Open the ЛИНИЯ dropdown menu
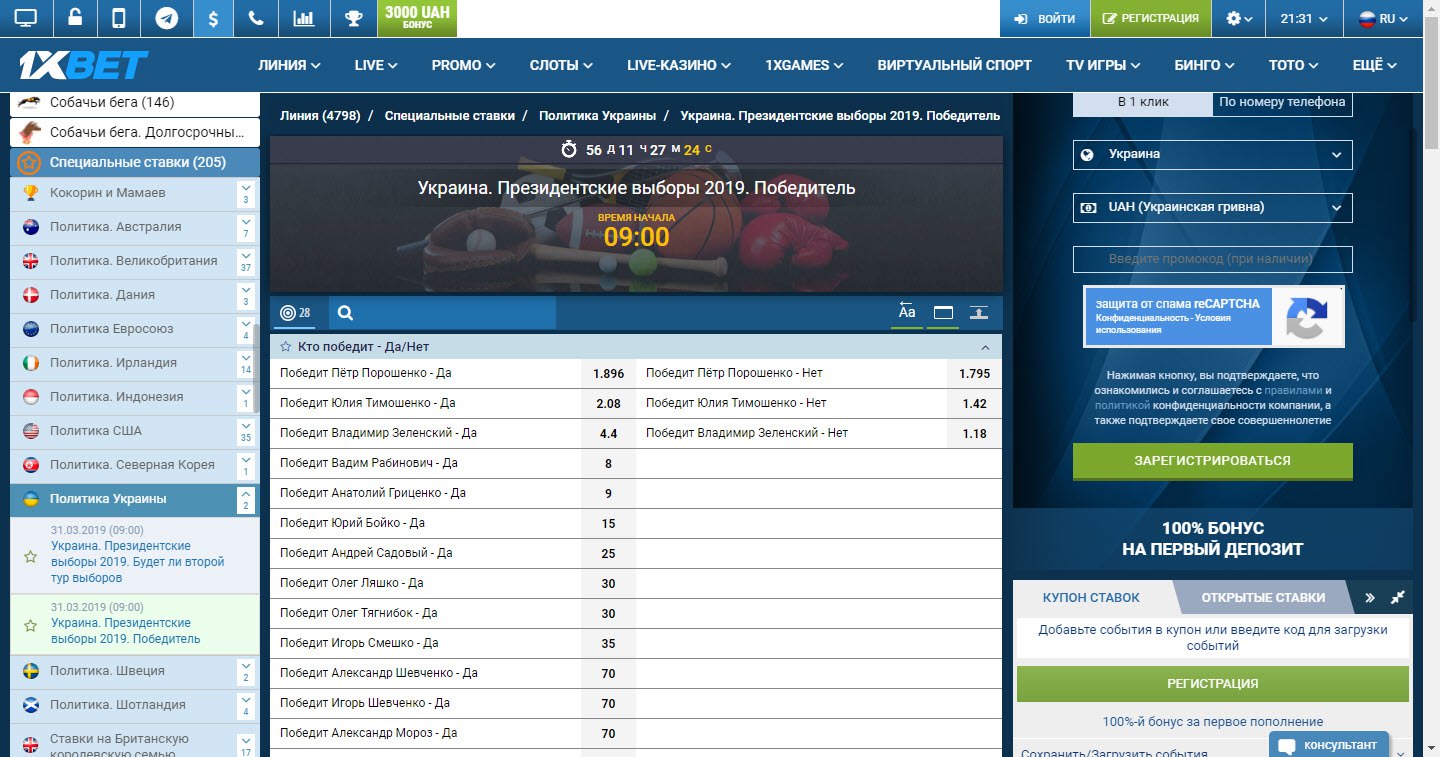The width and height of the screenshot is (1440, 757). pyautogui.click(x=289, y=65)
